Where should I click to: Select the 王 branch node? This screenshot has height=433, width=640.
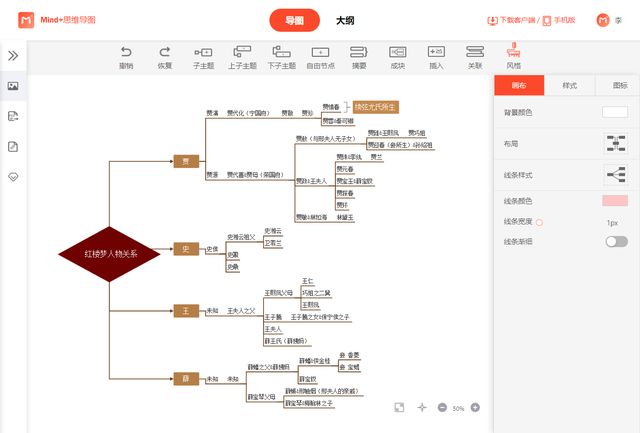[x=186, y=311]
